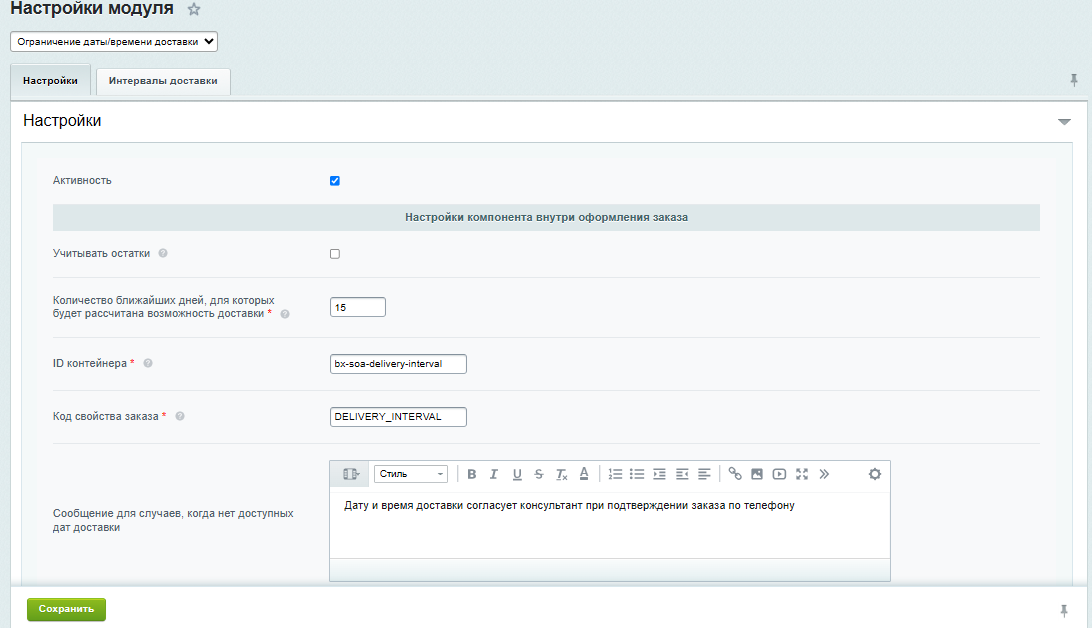
Task: Collapse the Настройки section arrow
Action: click(x=1064, y=122)
